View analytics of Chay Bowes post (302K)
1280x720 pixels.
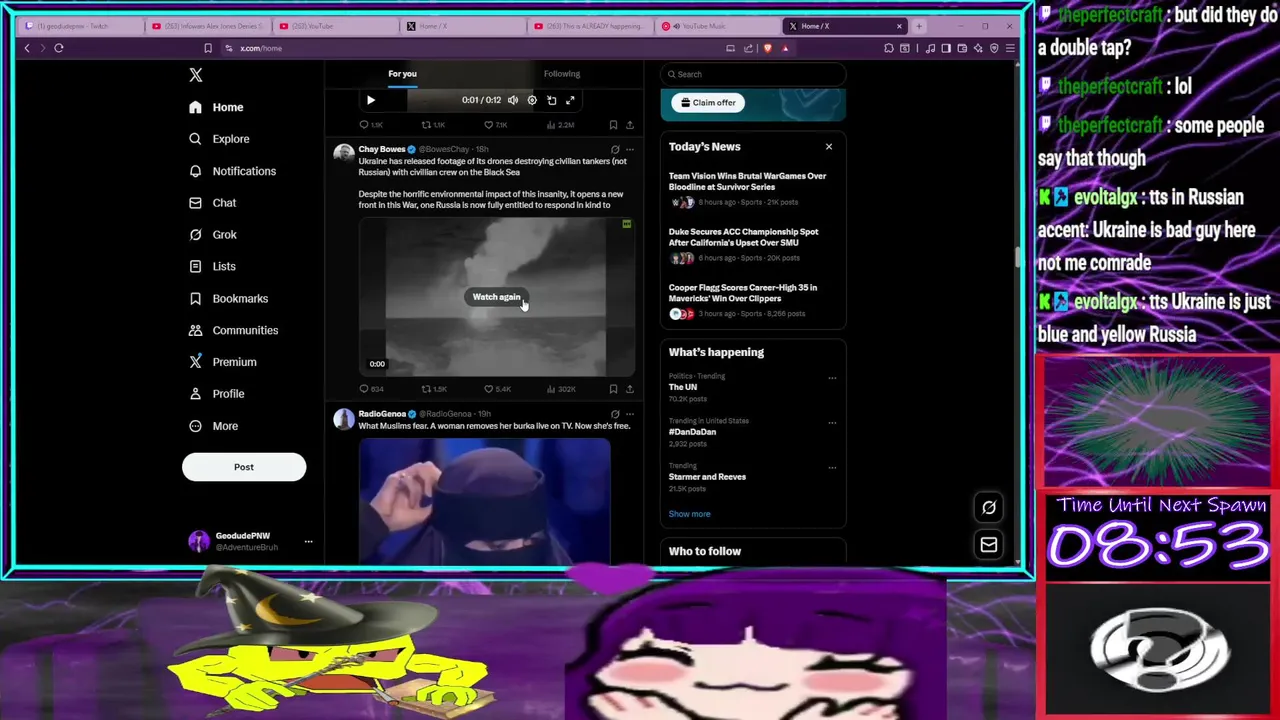[561, 389]
